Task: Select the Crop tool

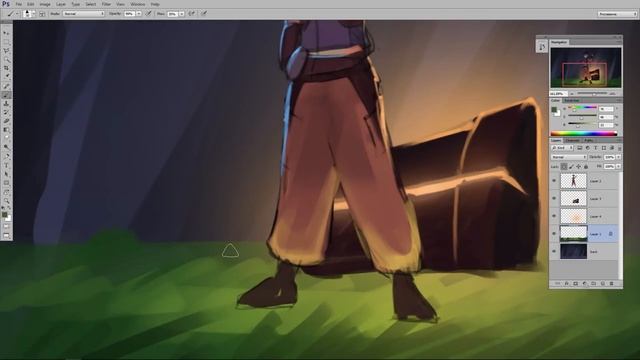Action: [x=6, y=68]
